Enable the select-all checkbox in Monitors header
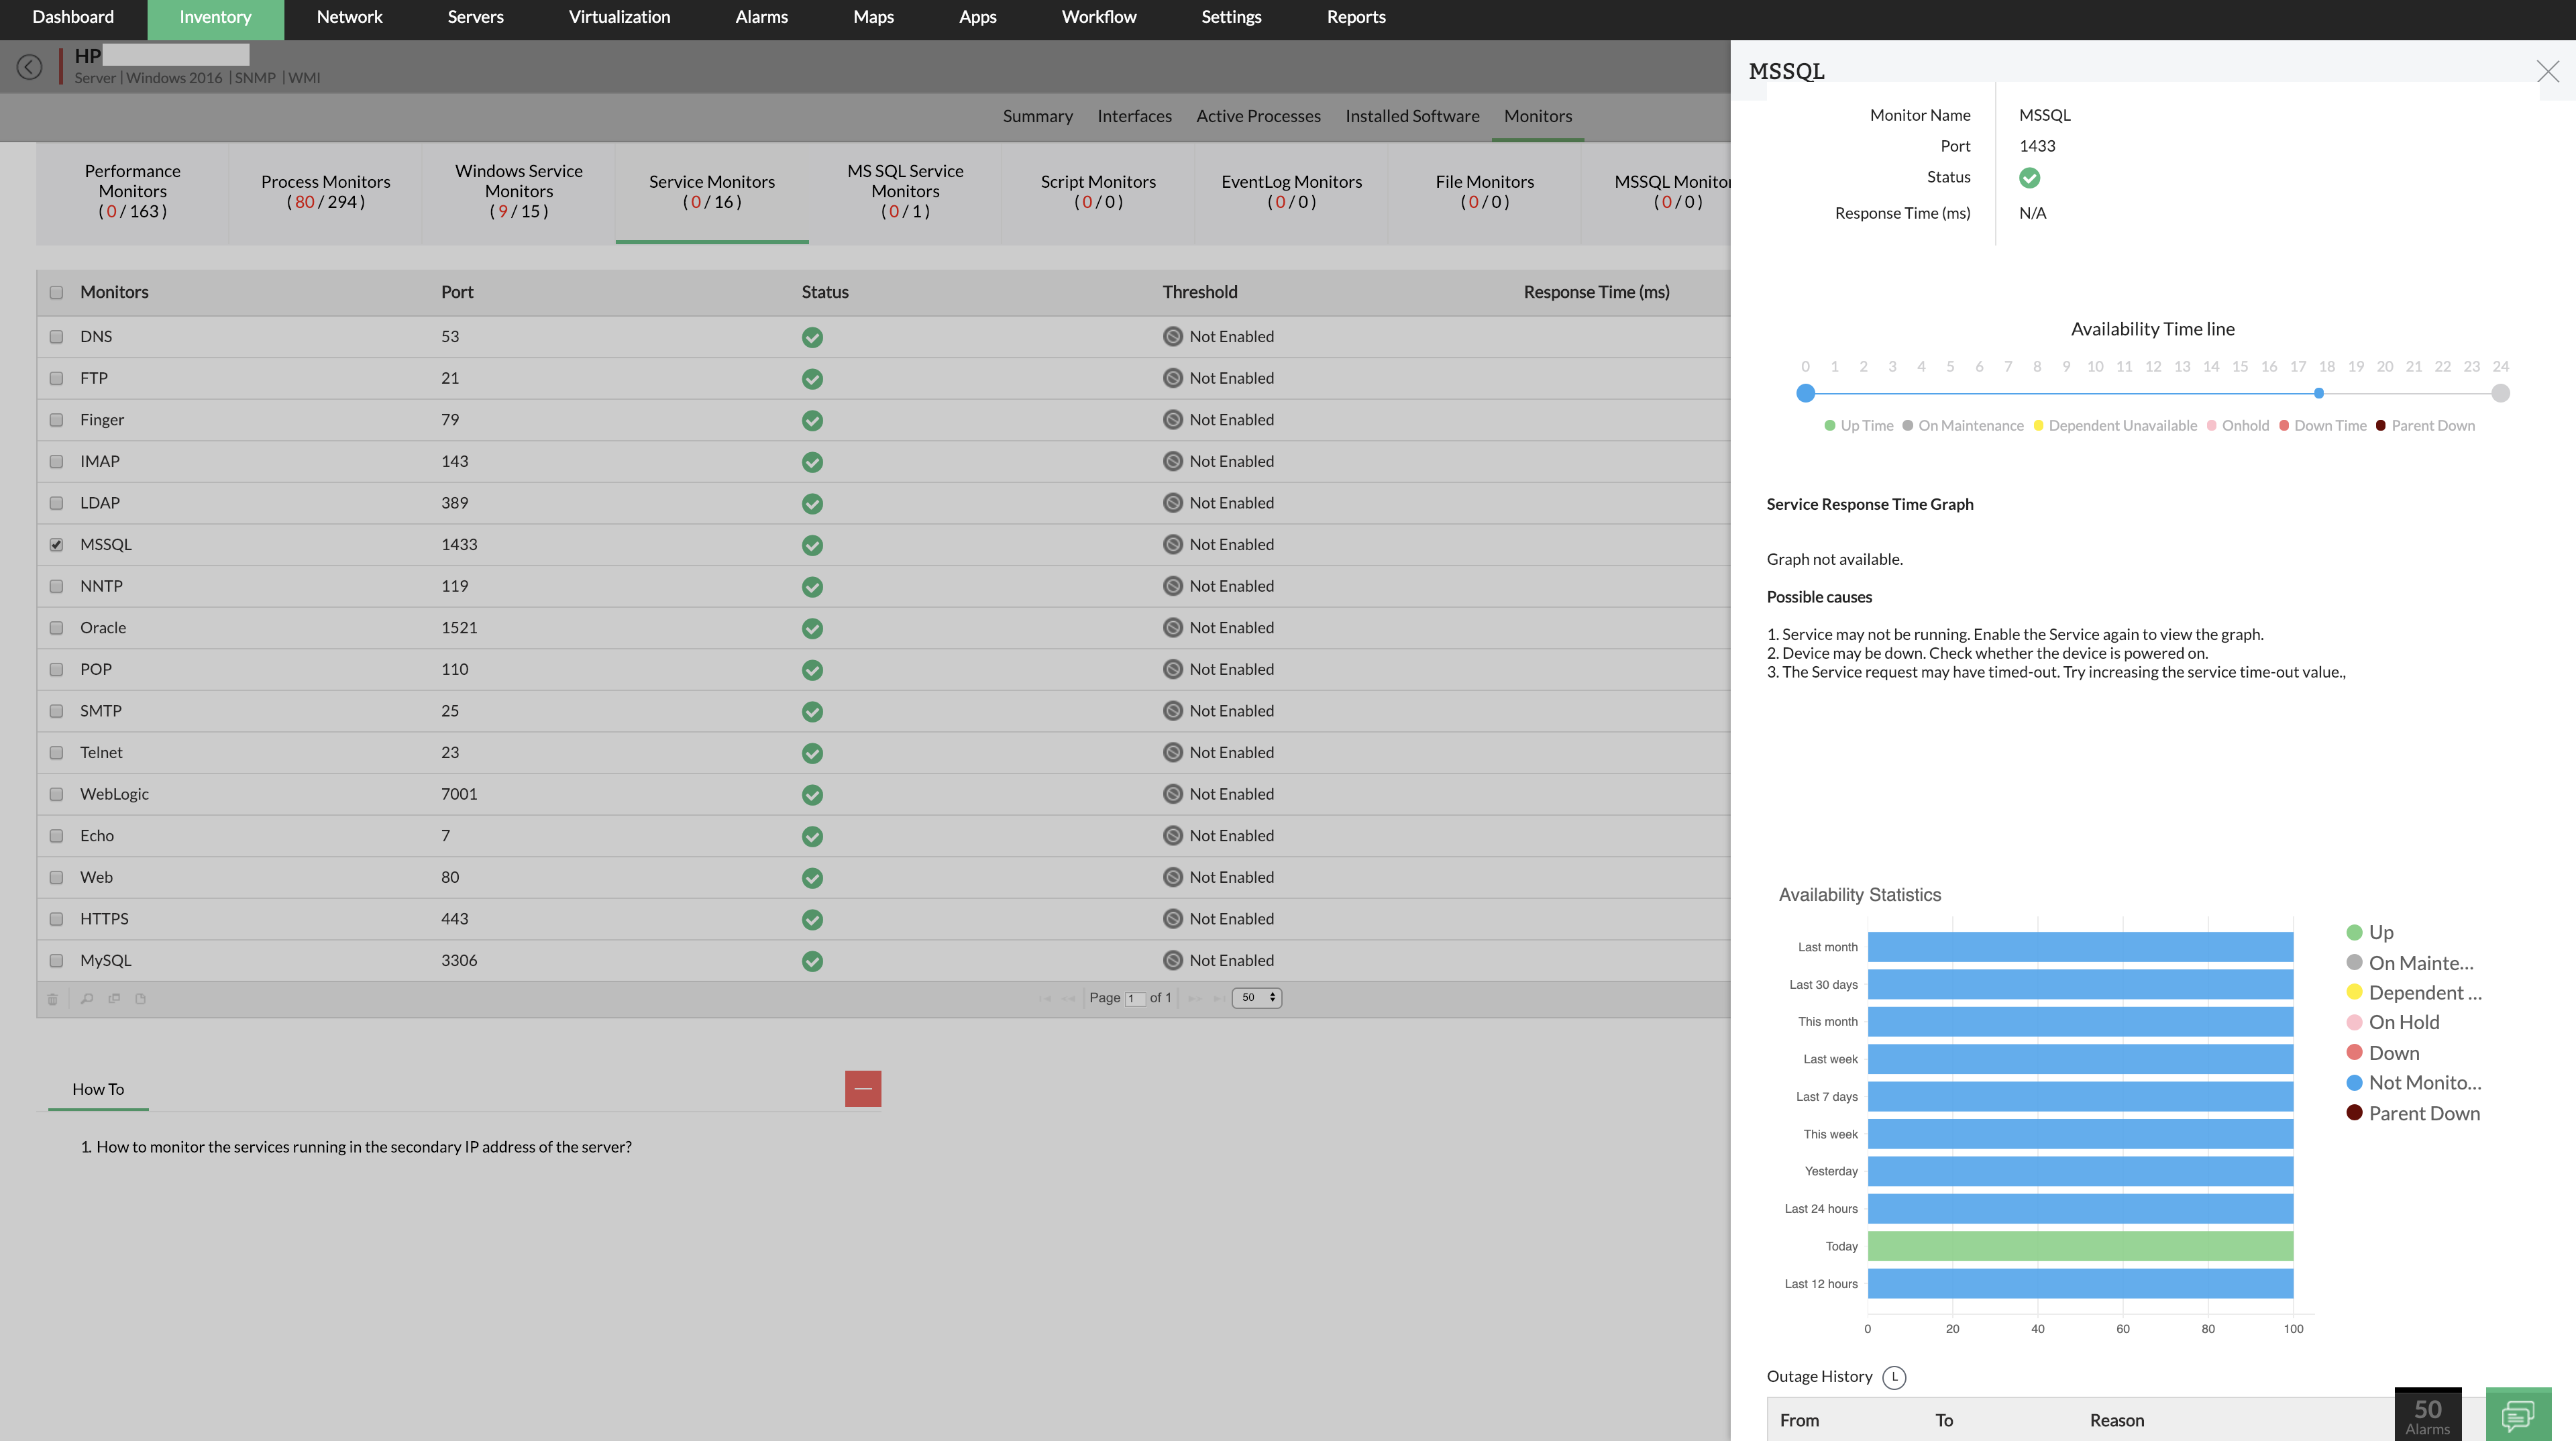 pyautogui.click(x=56, y=292)
